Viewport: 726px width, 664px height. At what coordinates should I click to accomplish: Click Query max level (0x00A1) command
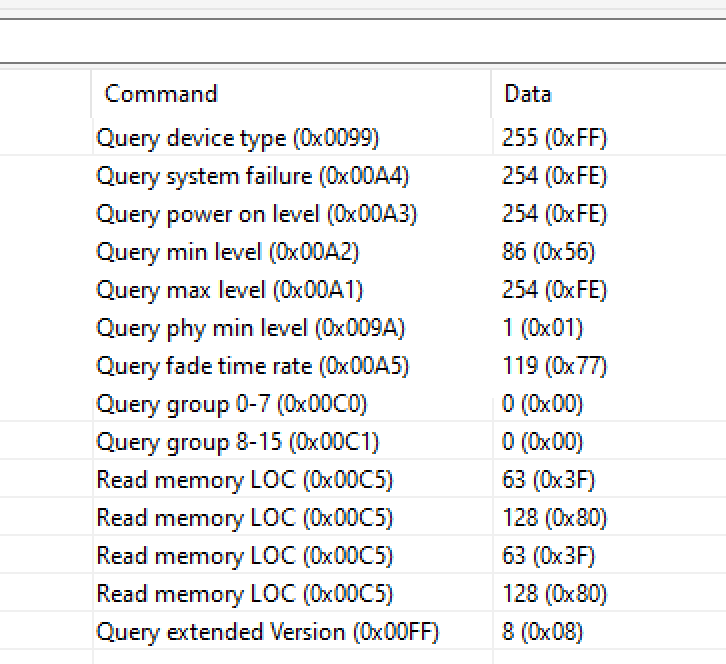(230, 290)
